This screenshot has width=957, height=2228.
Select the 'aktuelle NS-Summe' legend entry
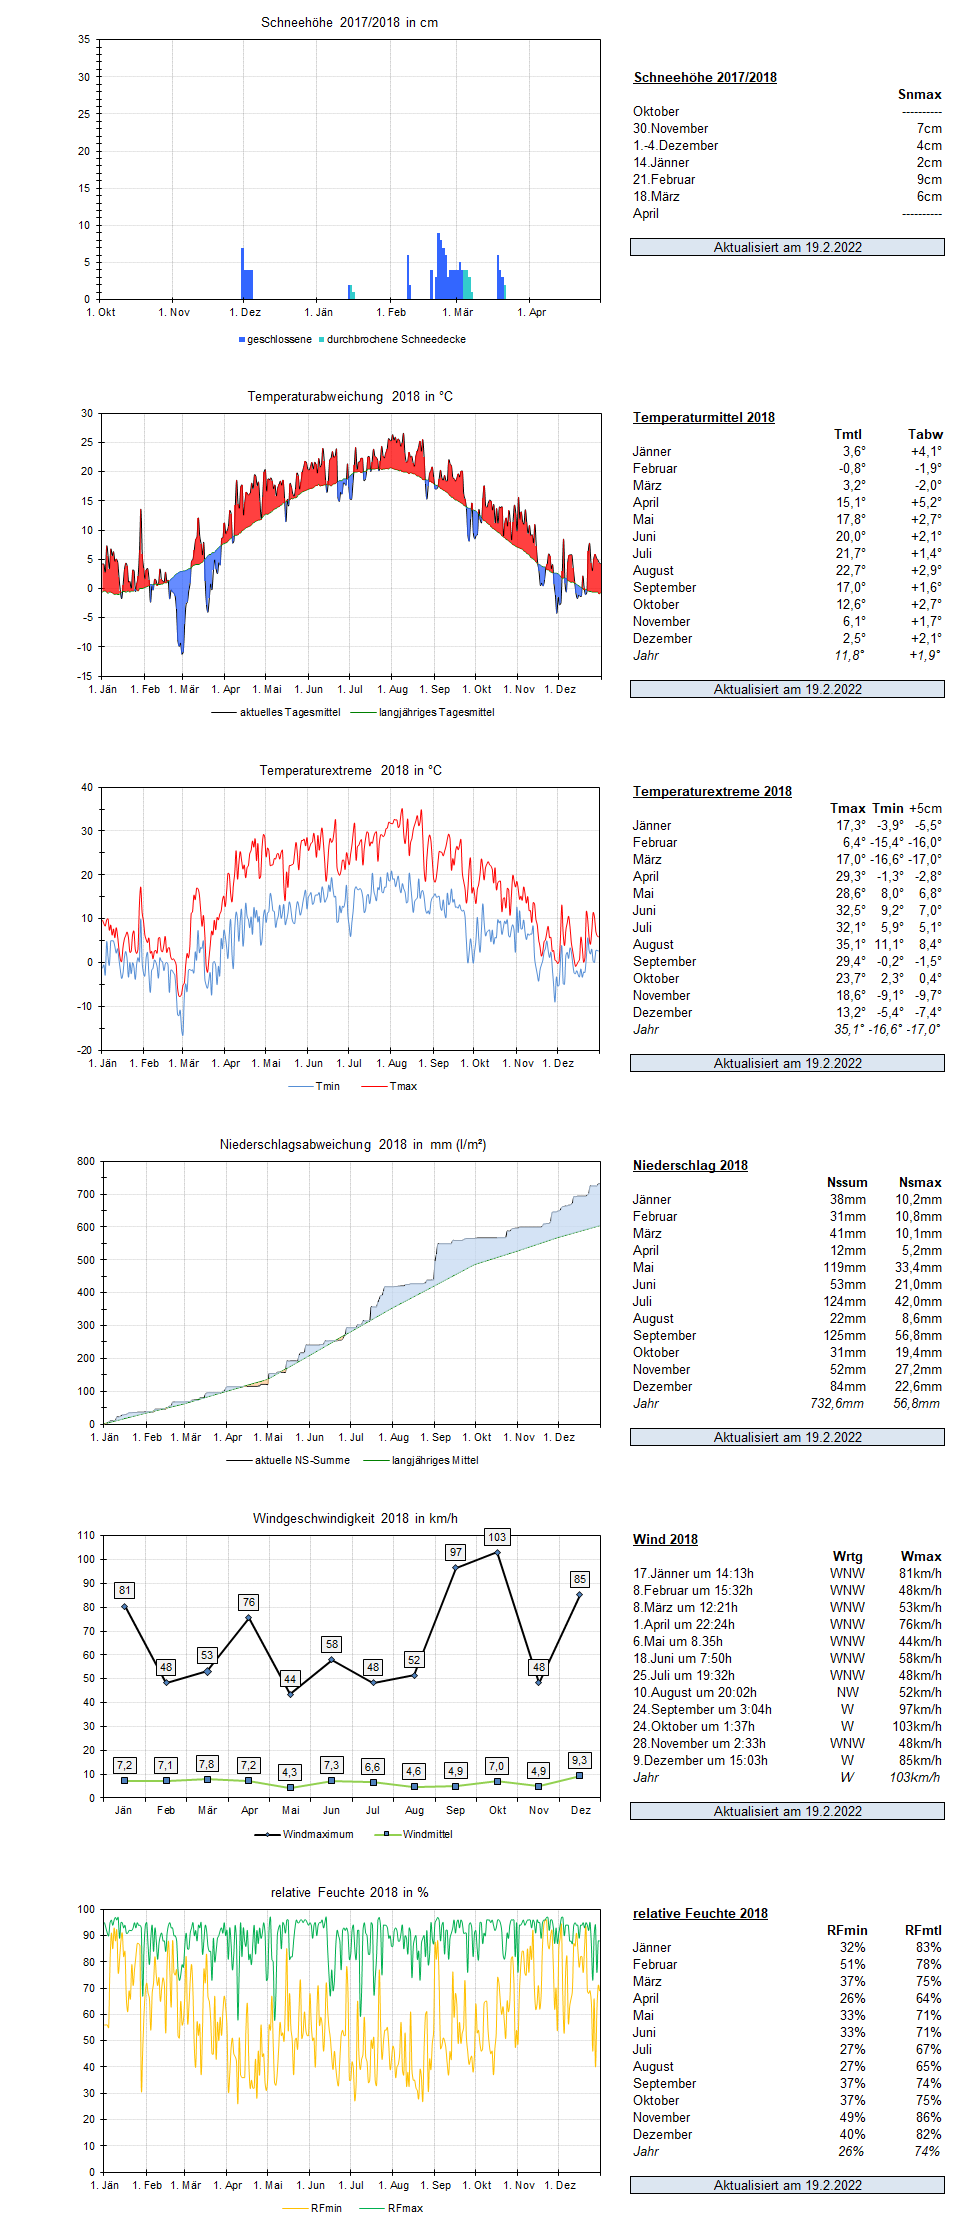click(288, 1461)
